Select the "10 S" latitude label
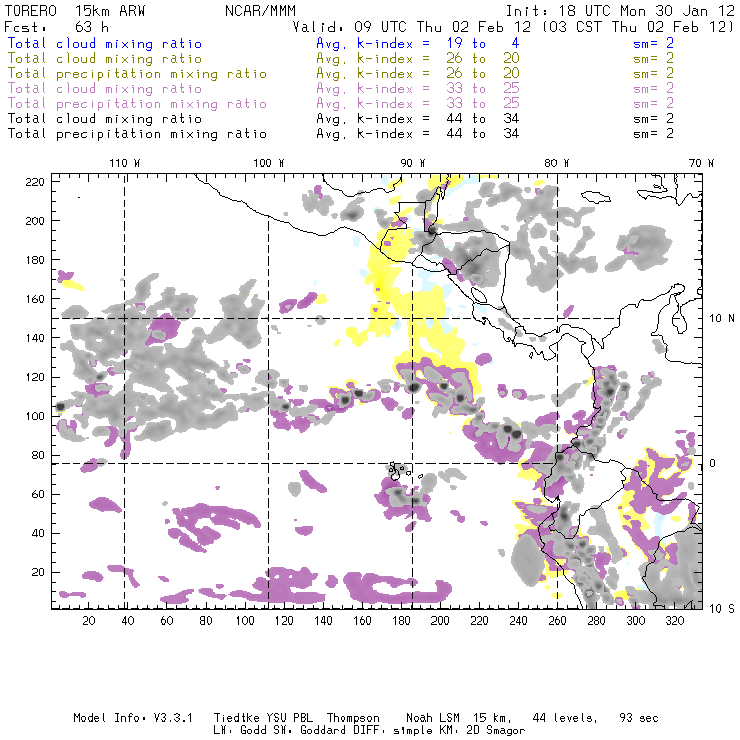Image resolution: width=740 pixels, height=740 pixels. click(x=722, y=609)
